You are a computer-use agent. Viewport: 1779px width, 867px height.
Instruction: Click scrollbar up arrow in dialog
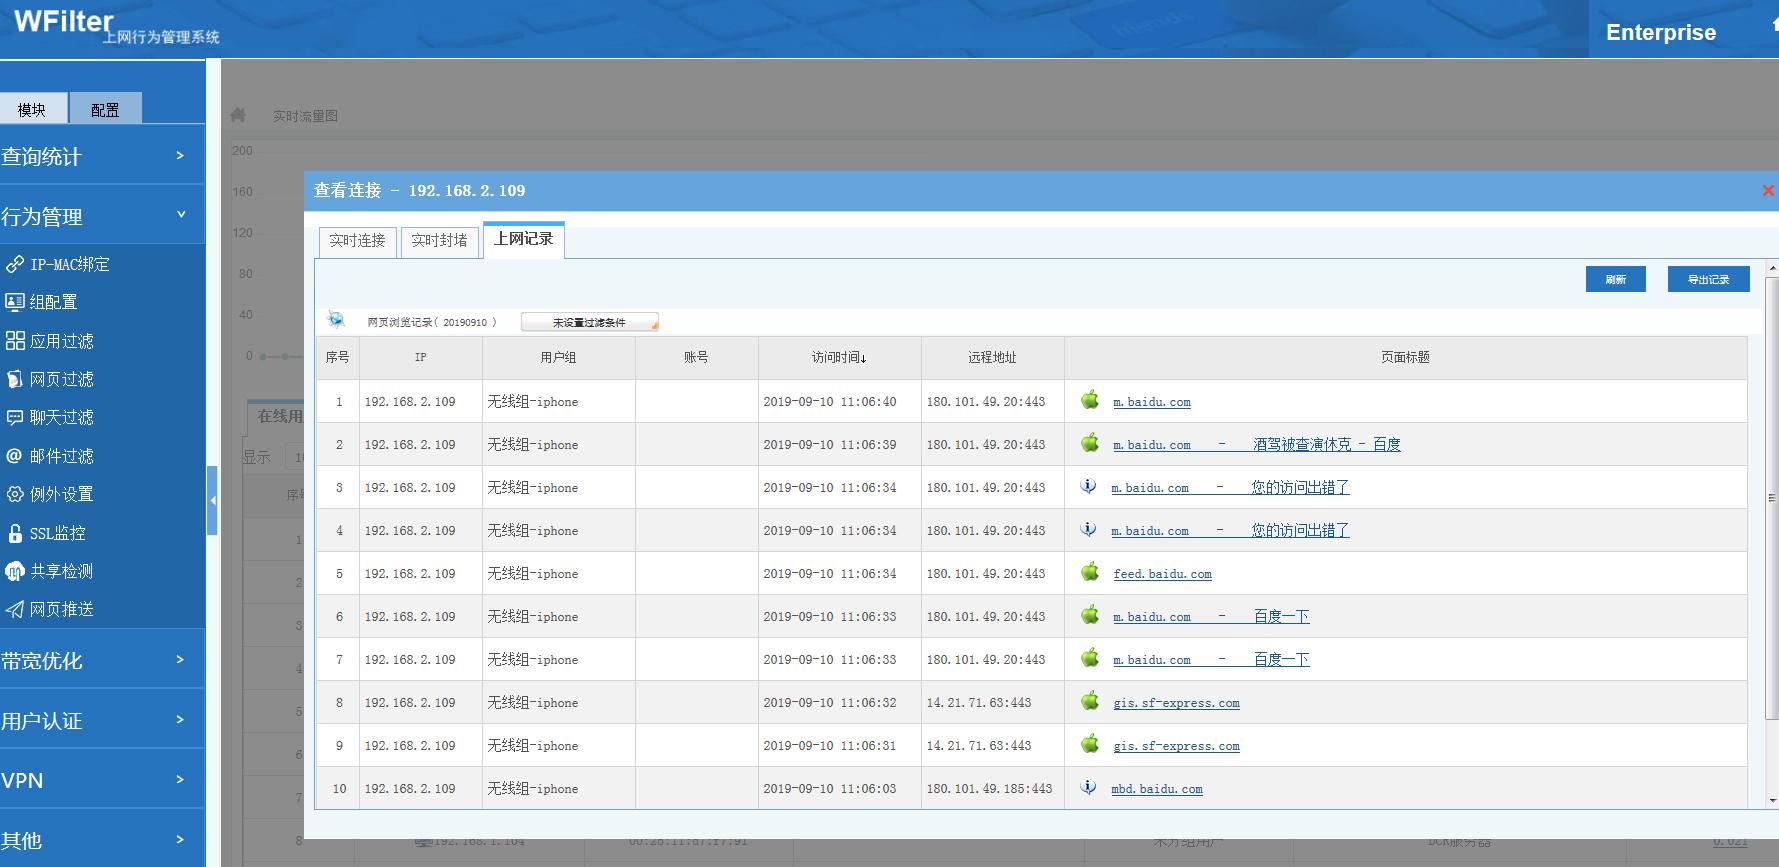click(x=1772, y=269)
